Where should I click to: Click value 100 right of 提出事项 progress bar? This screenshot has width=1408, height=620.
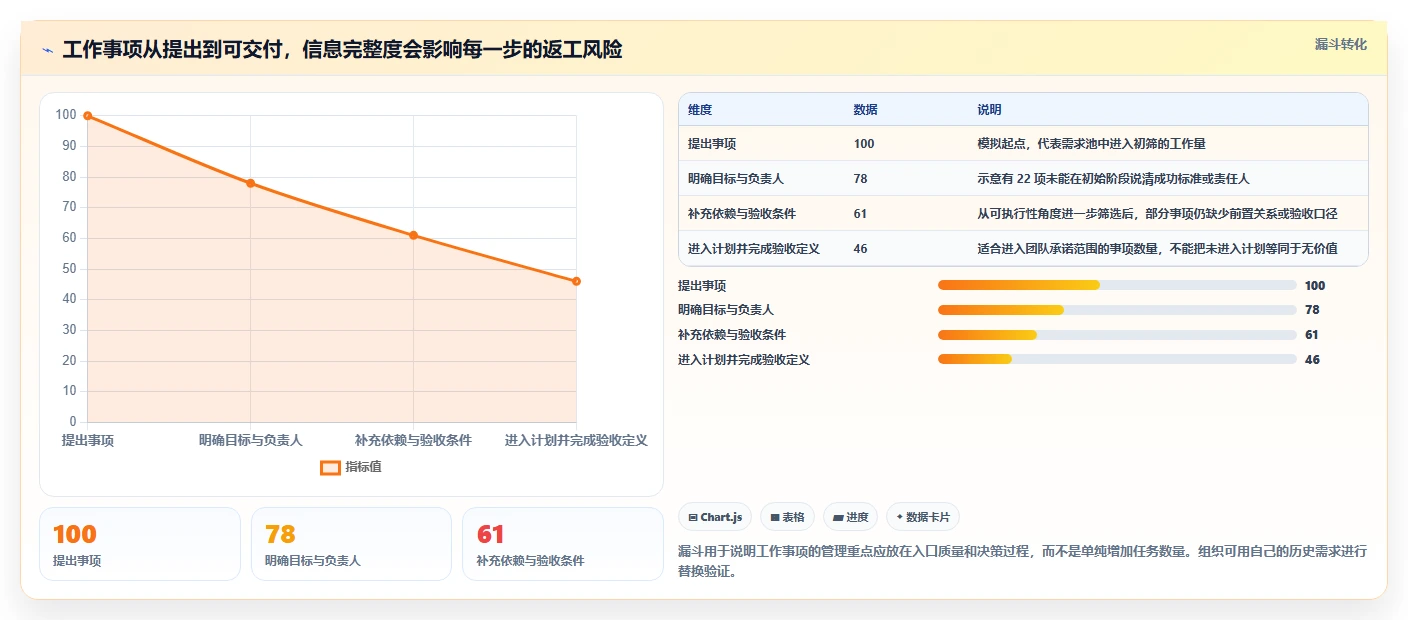[x=1315, y=286]
